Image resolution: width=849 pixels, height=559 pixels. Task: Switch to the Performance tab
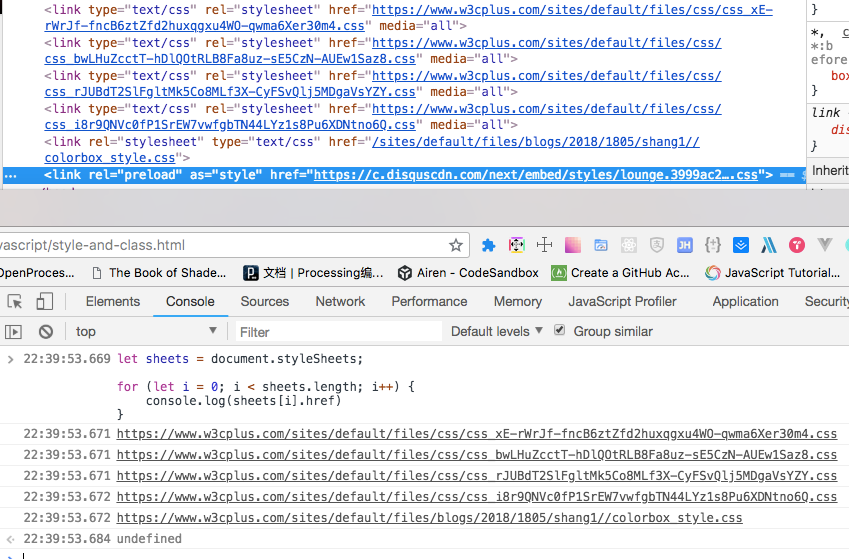429,302
